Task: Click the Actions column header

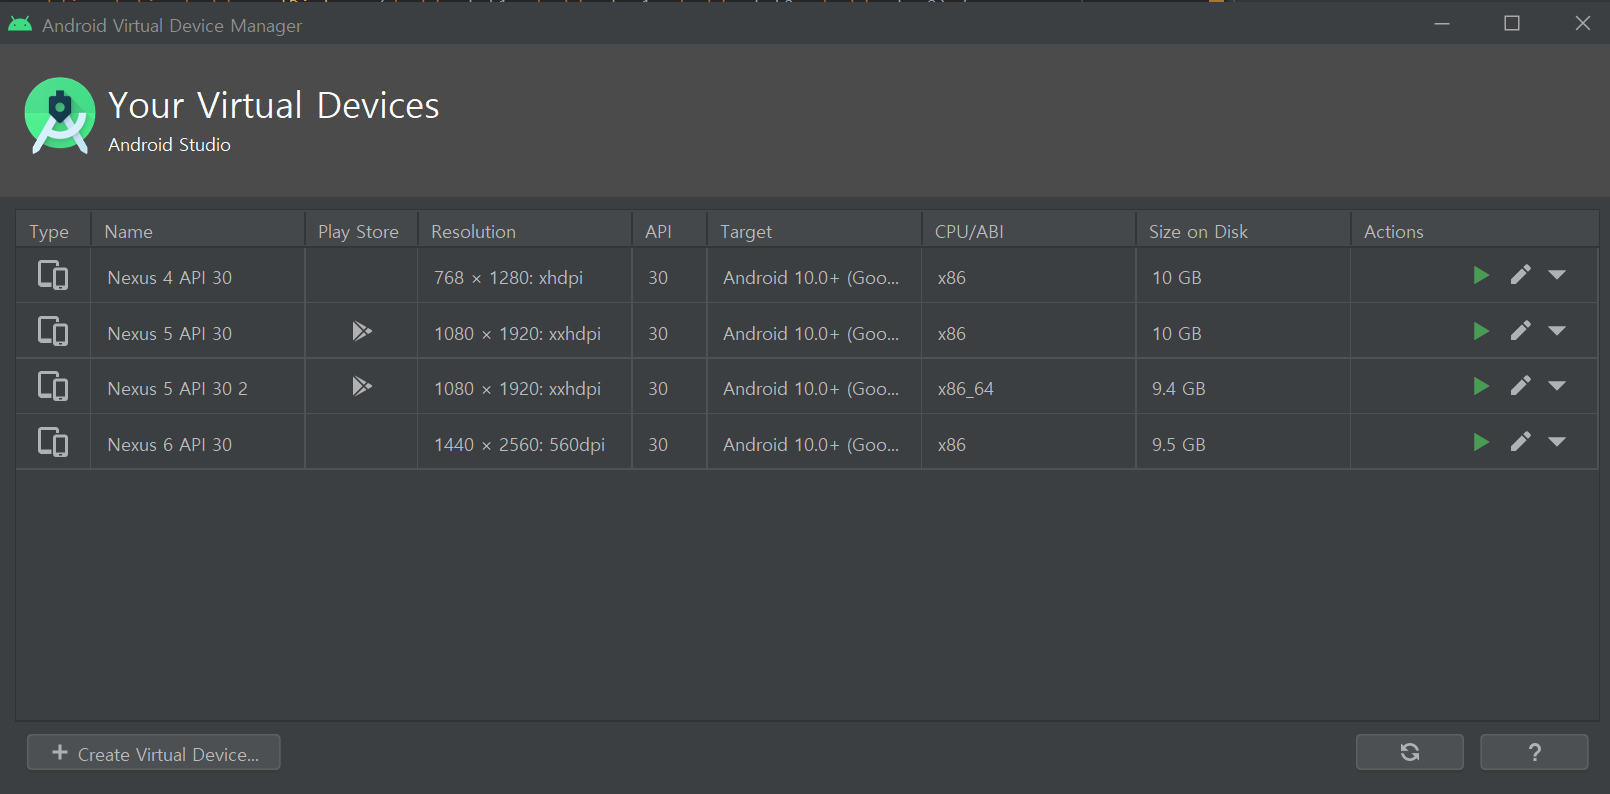Action: (1475, 231)
